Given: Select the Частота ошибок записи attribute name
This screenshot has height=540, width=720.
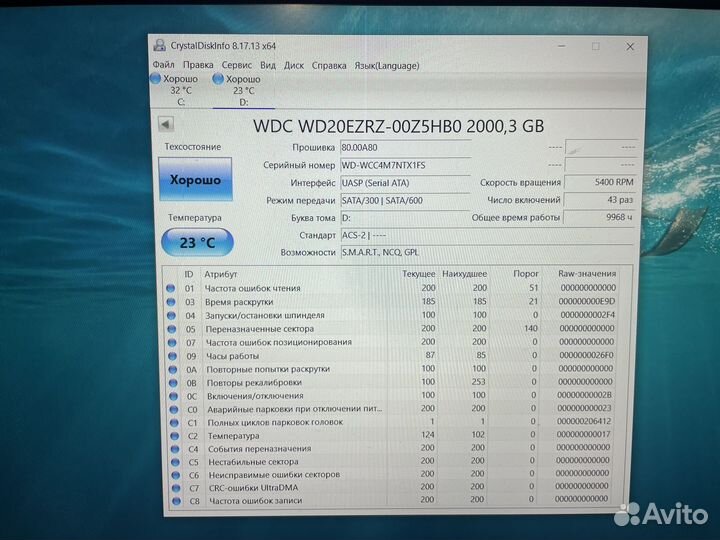Looking at the screenshot, I should point(256,501).
